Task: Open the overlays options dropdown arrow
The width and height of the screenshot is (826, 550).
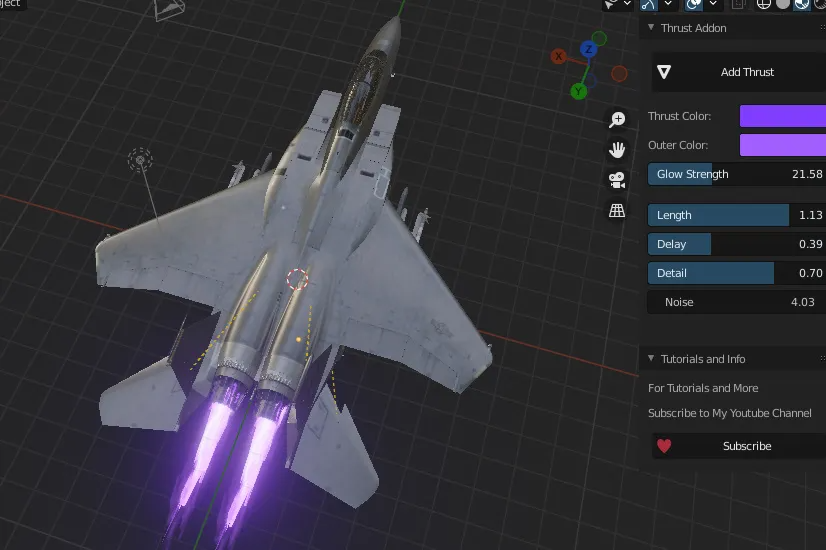Action: pos(713,4)
